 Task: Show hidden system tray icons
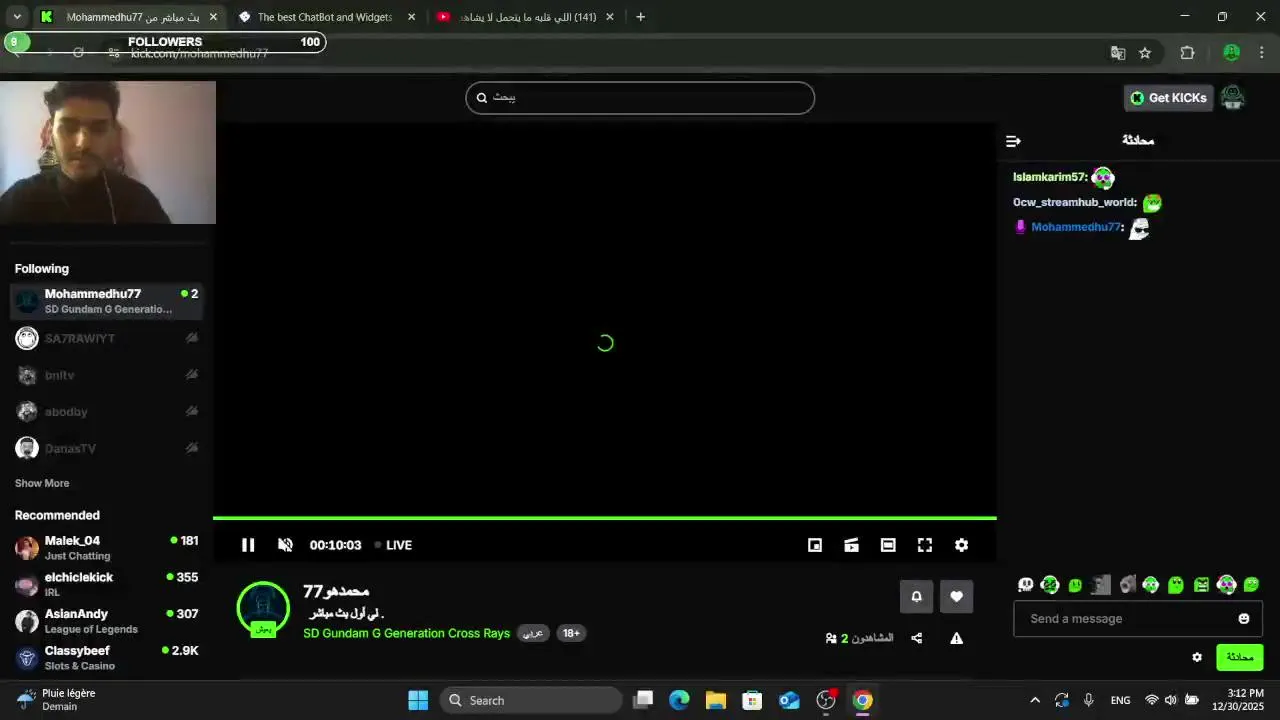point(1035,700)
